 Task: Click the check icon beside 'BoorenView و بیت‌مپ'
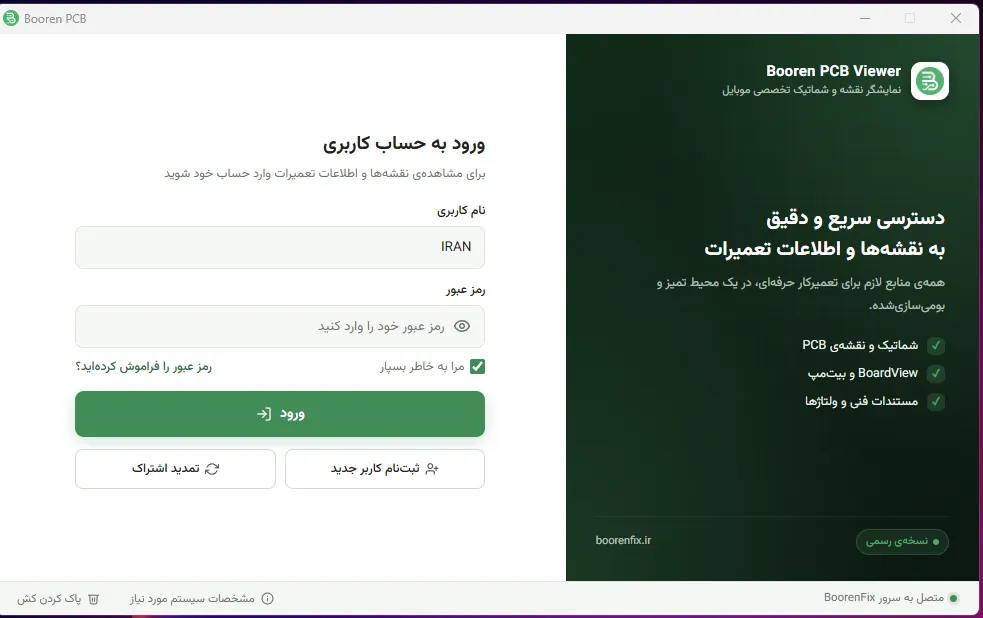pos(936,374)
